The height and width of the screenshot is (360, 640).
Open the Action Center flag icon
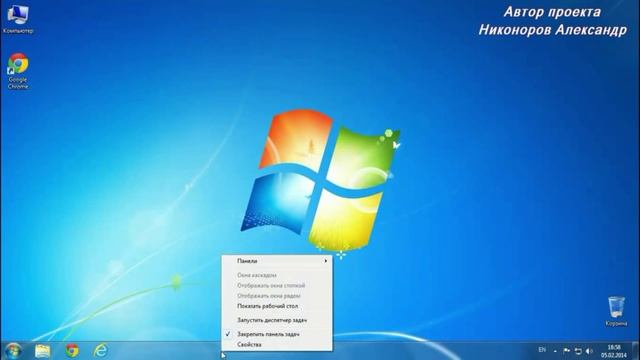(x=567, y=351)
